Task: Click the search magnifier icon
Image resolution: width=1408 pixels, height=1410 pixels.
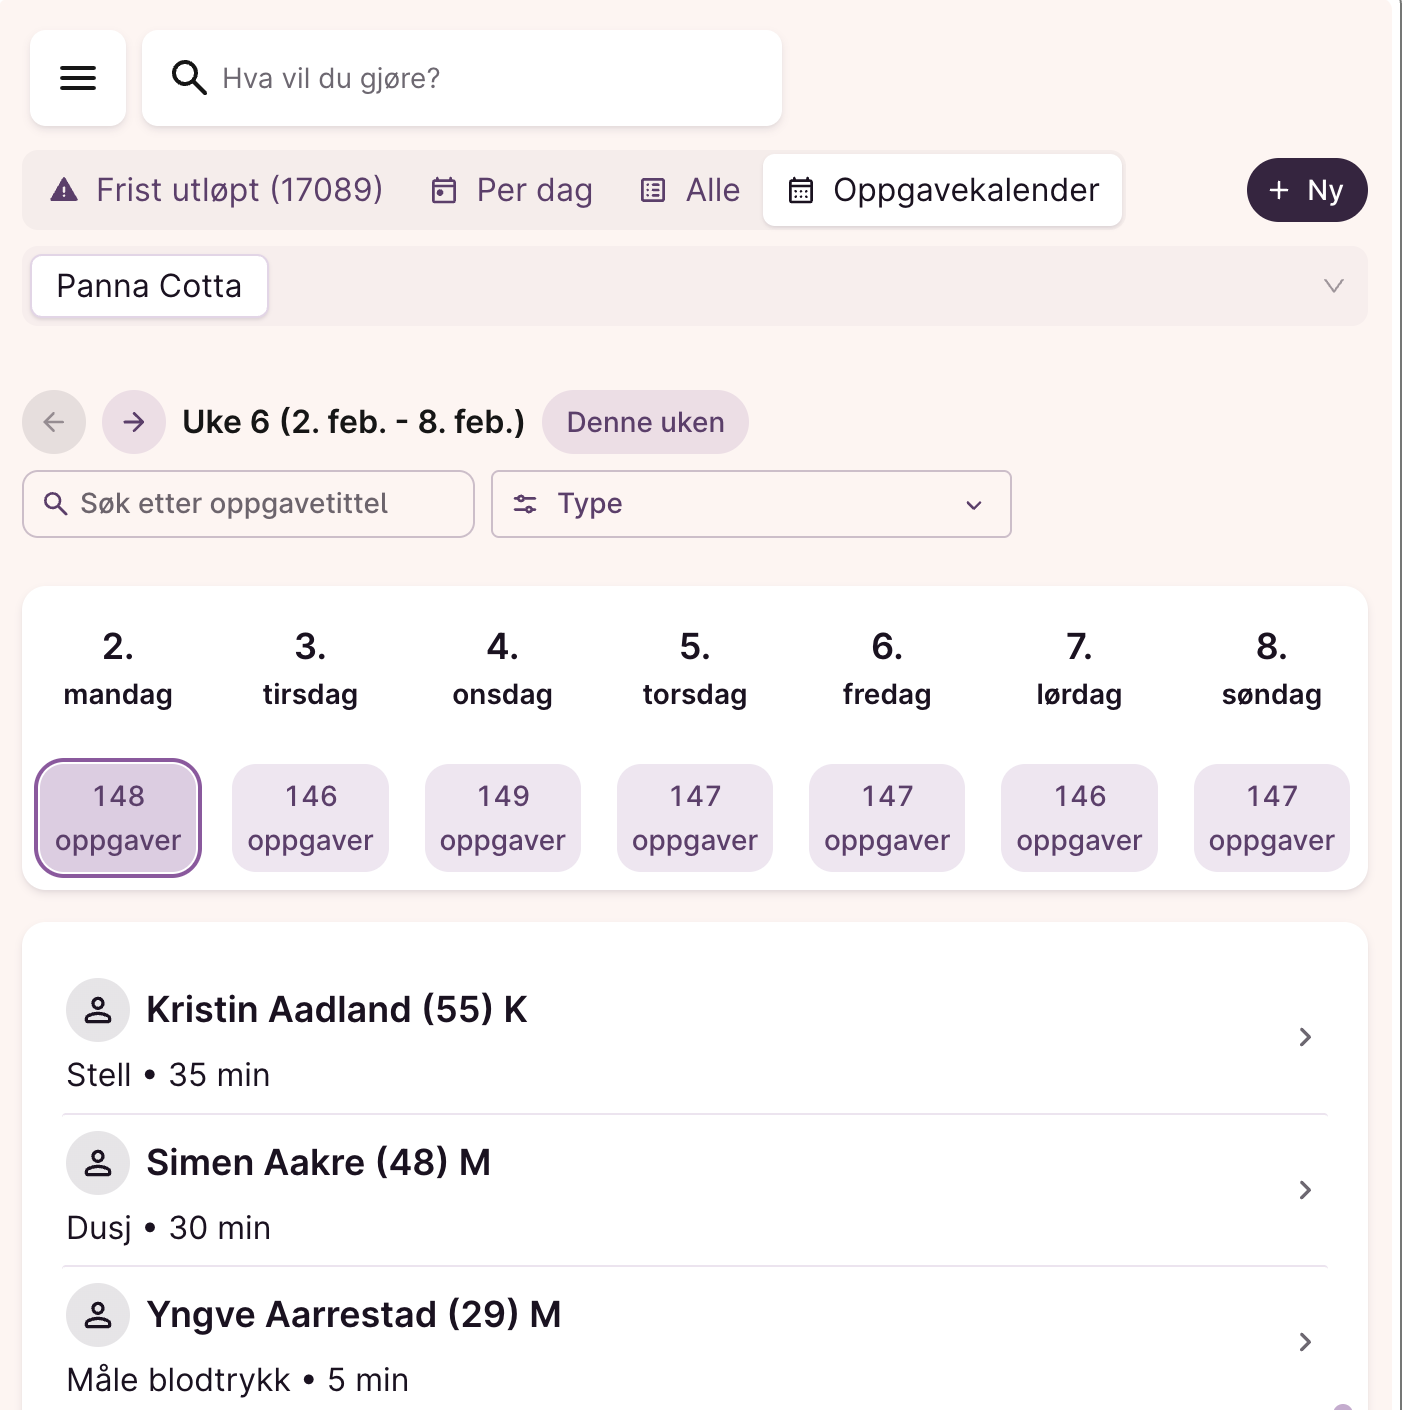Action: tap(188, 78)
